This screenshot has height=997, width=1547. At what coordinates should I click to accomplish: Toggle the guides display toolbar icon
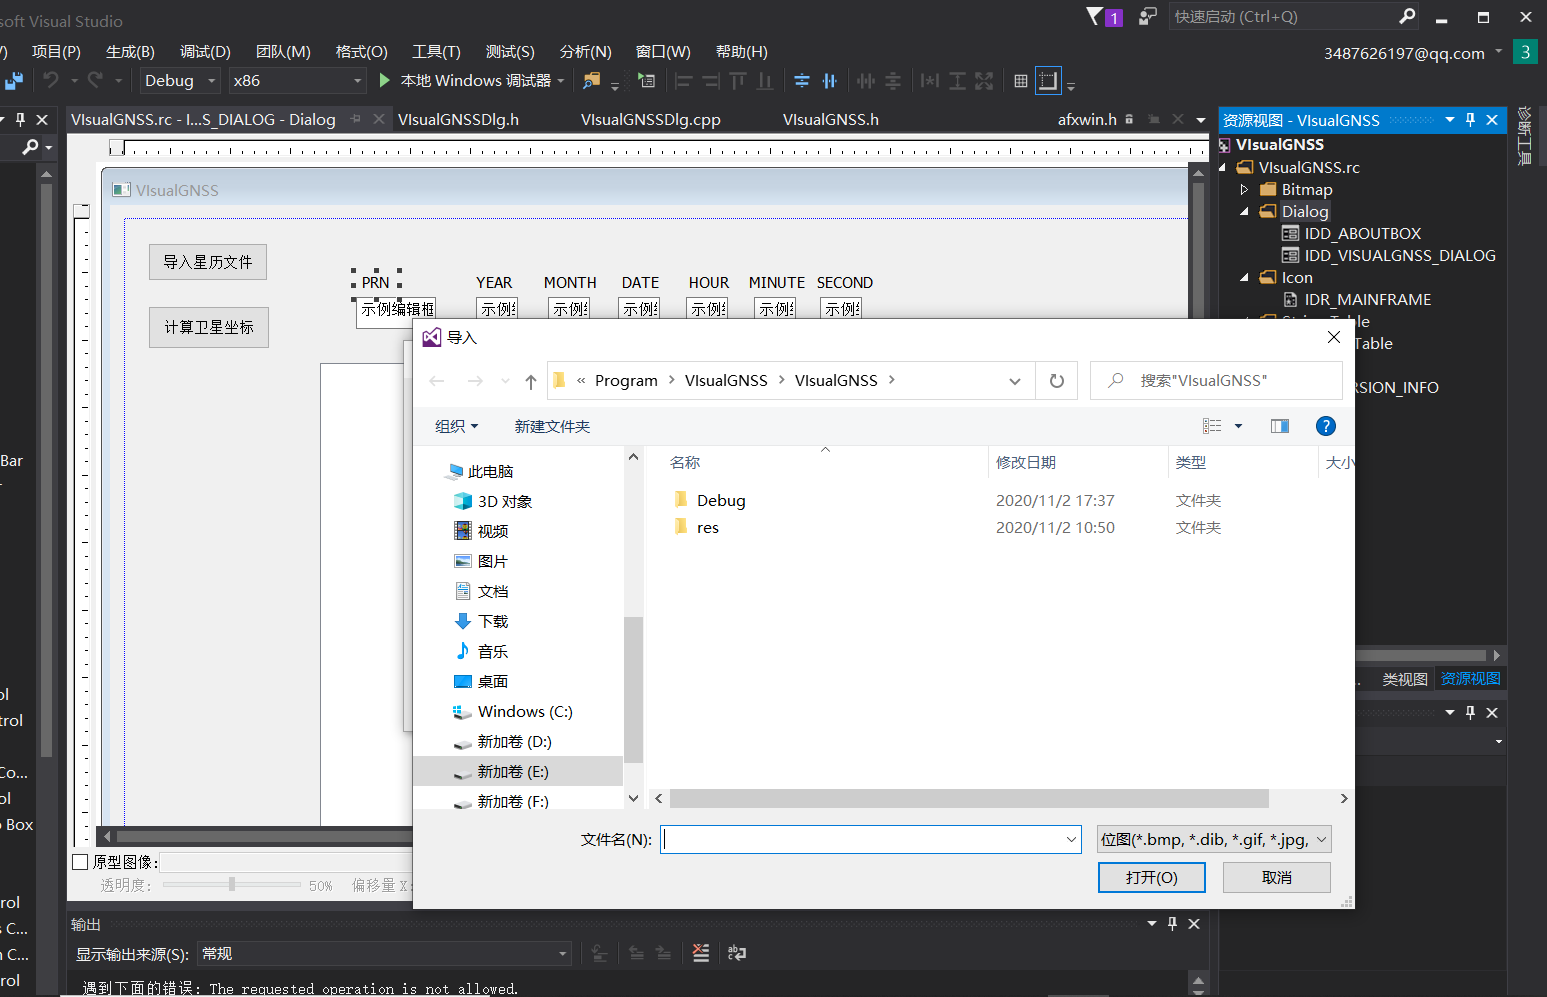pos(1048,81)
